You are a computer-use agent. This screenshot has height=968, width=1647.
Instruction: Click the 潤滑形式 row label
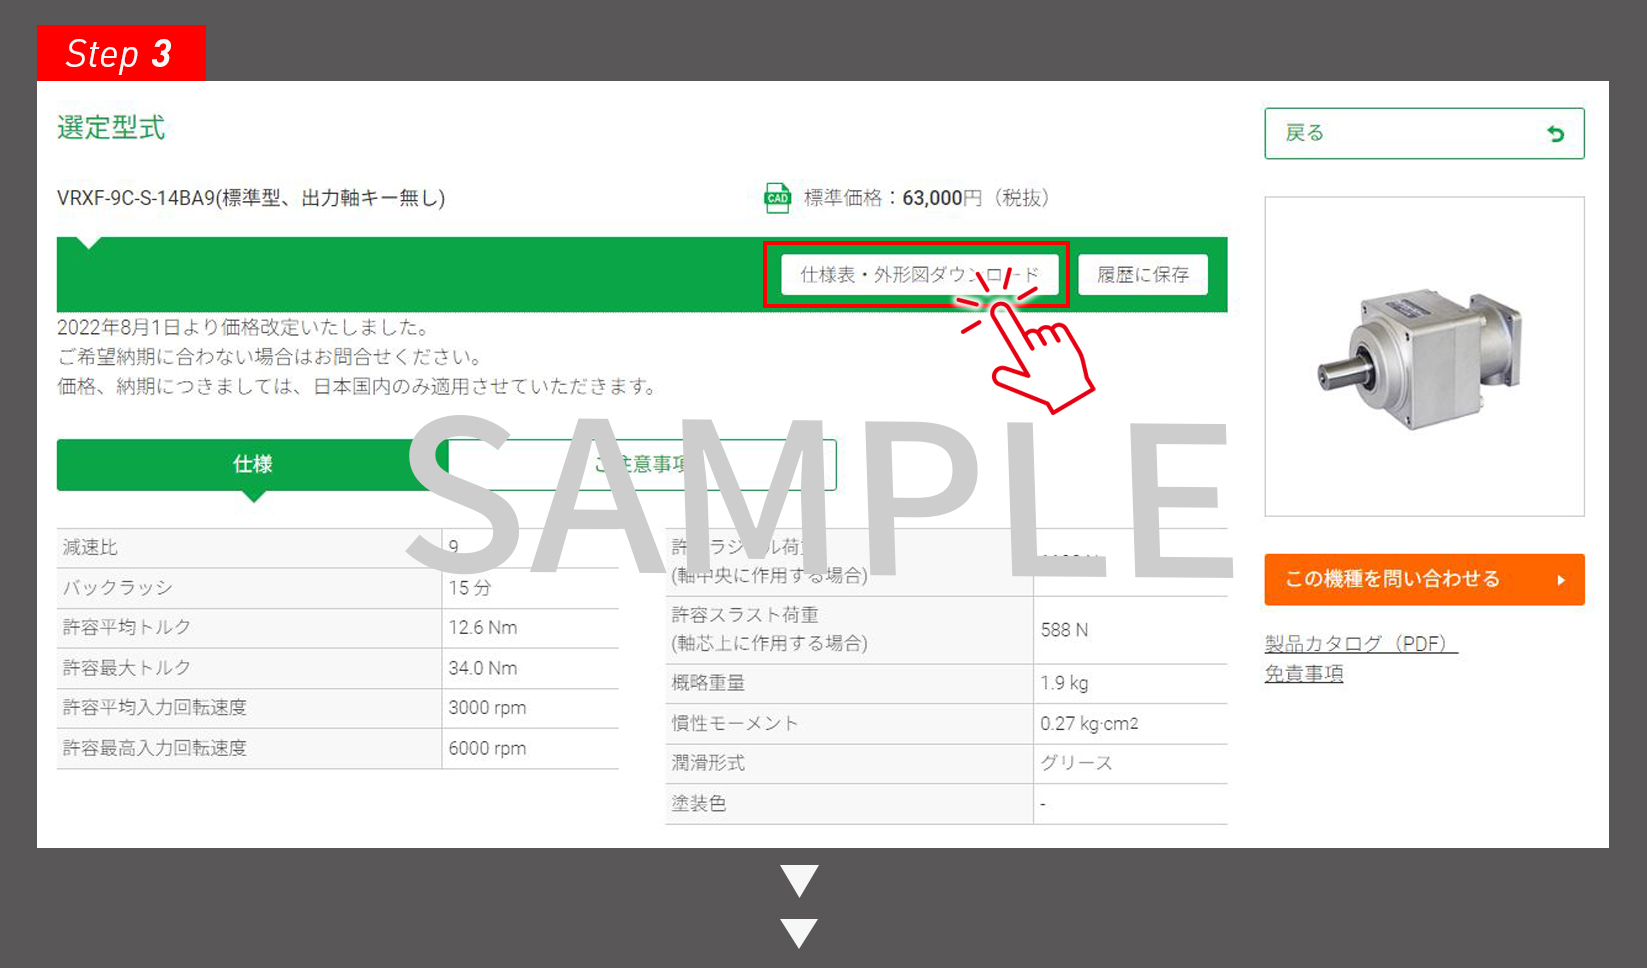click(x=708, y=763)
